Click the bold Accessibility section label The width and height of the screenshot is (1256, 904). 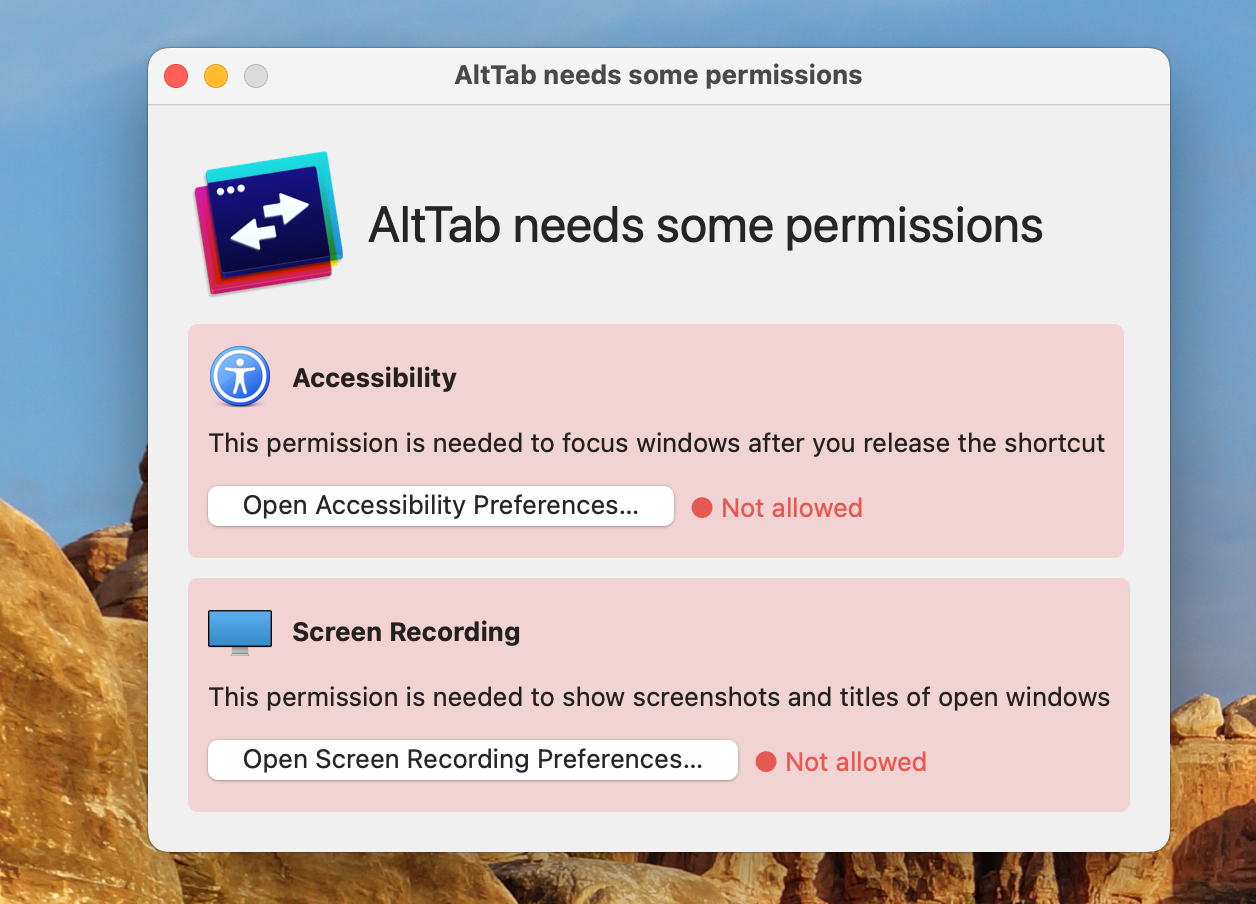(374, 378)
